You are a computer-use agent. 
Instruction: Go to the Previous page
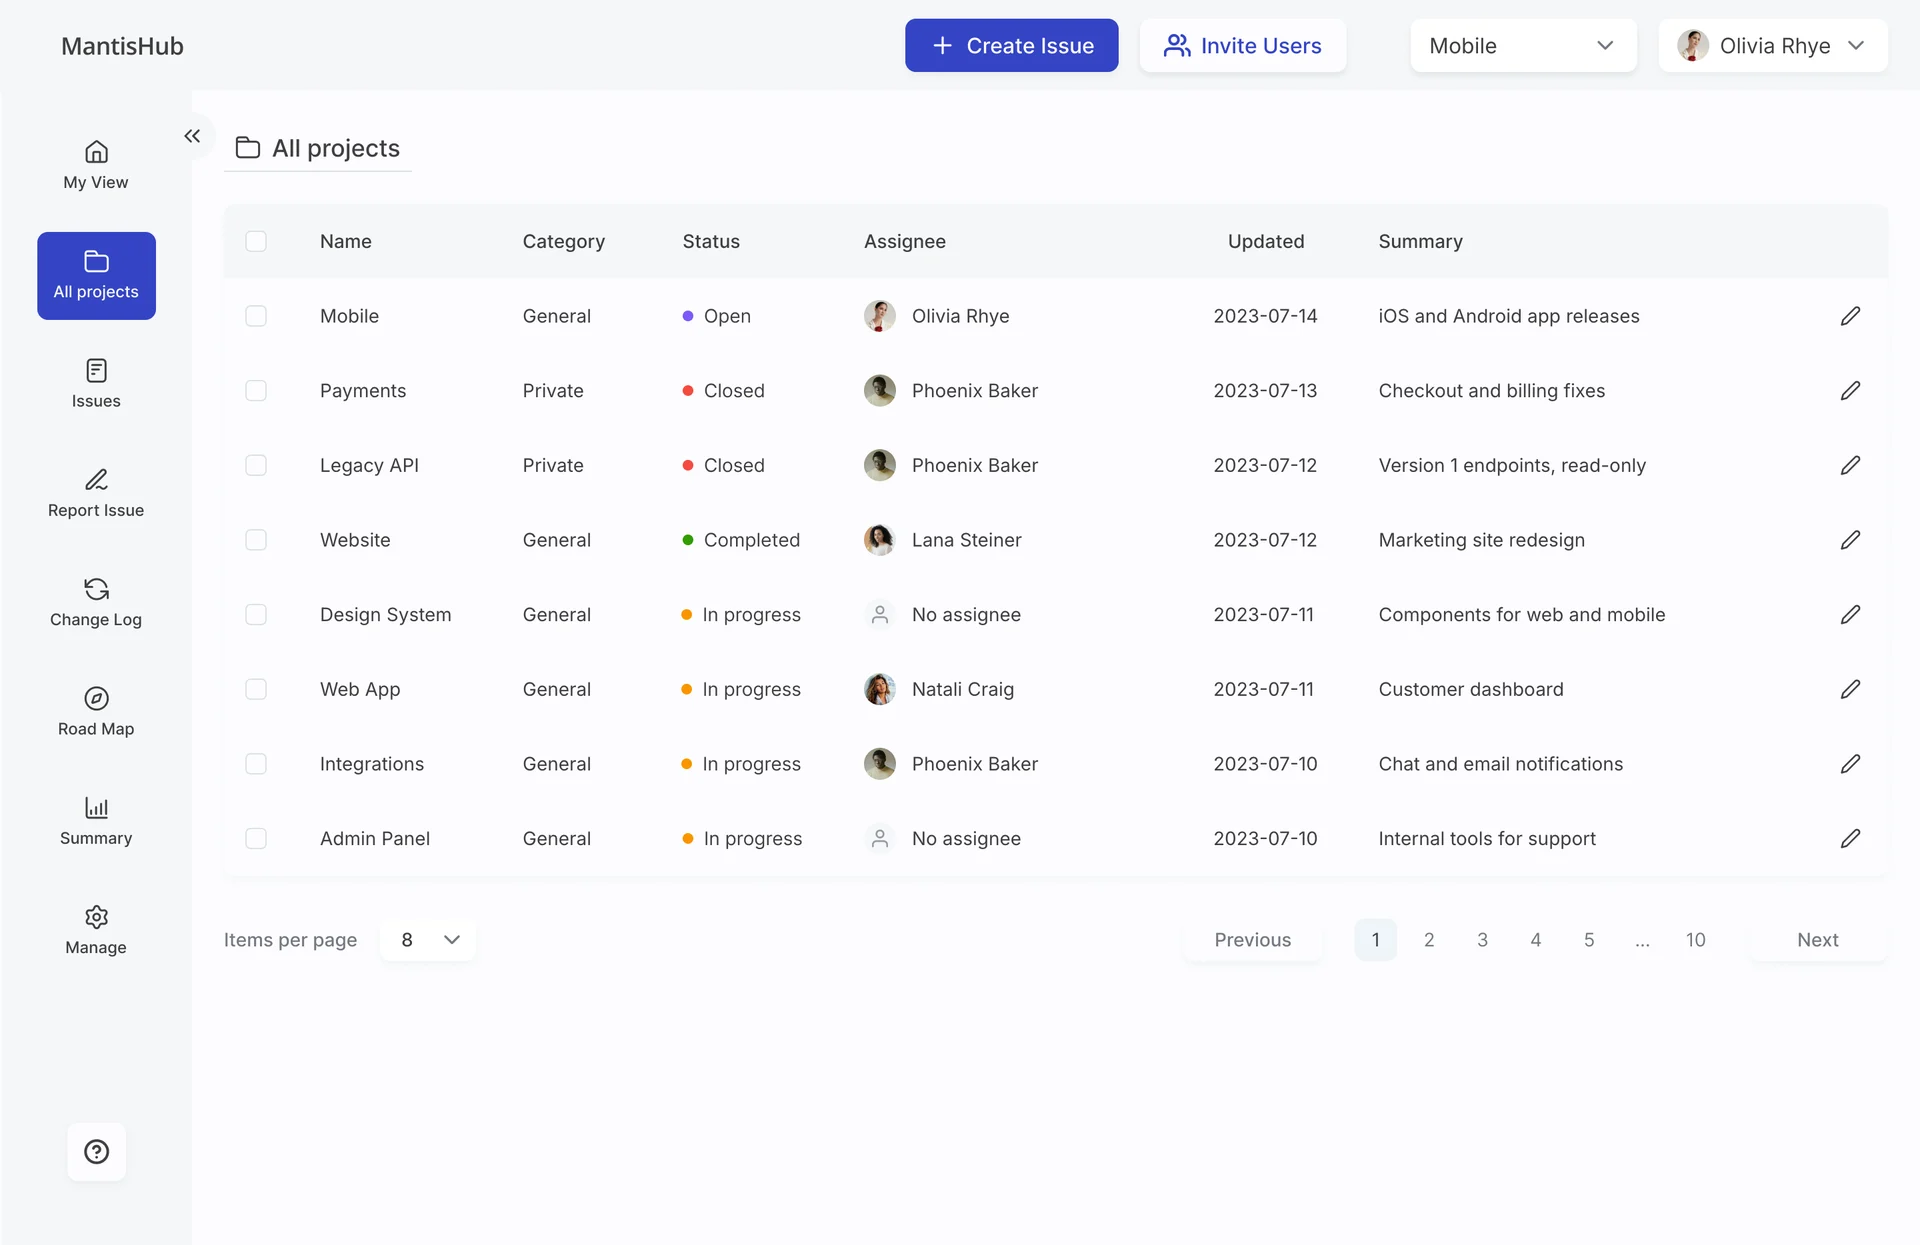pyautogui.click(x=1252, y=940)
